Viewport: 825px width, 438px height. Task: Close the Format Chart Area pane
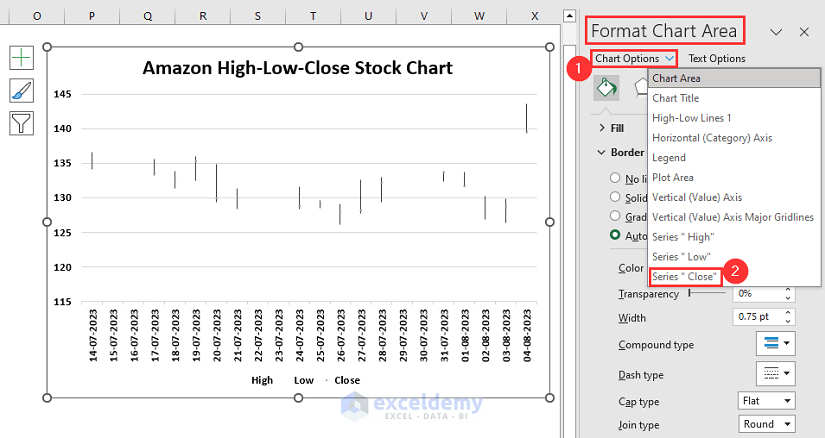pyautogui.click(x=804, y=32)
